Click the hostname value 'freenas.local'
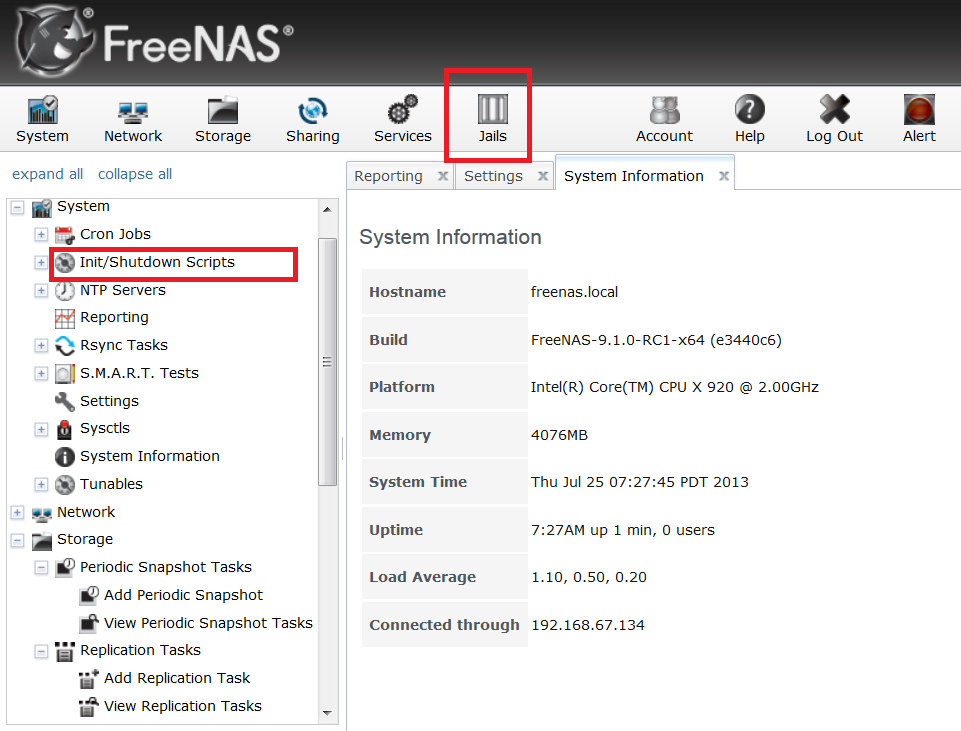The height and width of the screenshot is (731, 961). coord(574,292)
